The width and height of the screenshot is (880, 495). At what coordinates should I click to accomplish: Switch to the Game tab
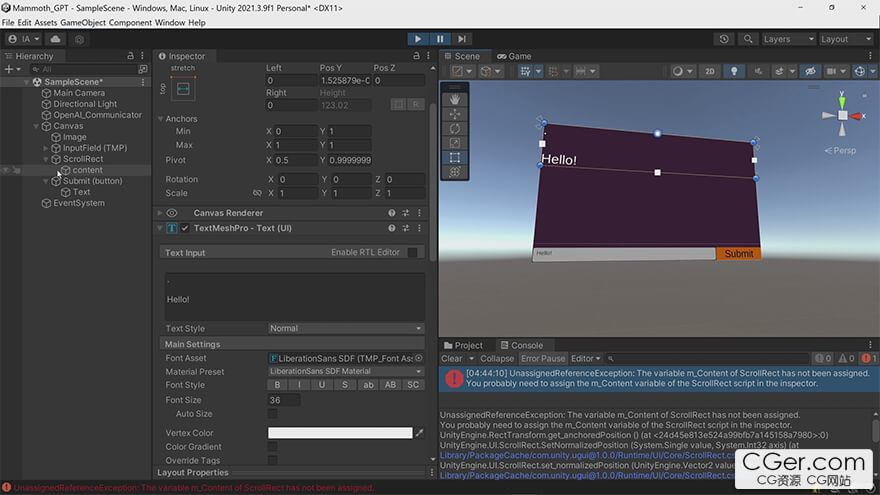514,56
